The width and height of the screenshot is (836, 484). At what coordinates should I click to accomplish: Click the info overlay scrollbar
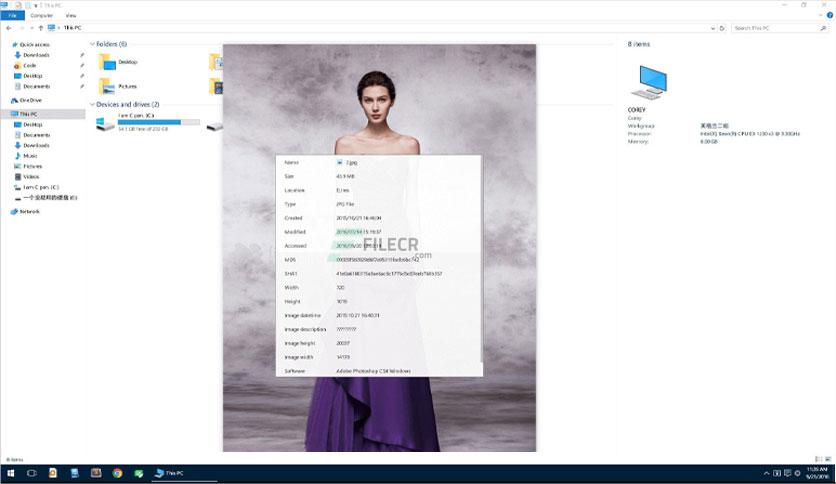(481, 261)
